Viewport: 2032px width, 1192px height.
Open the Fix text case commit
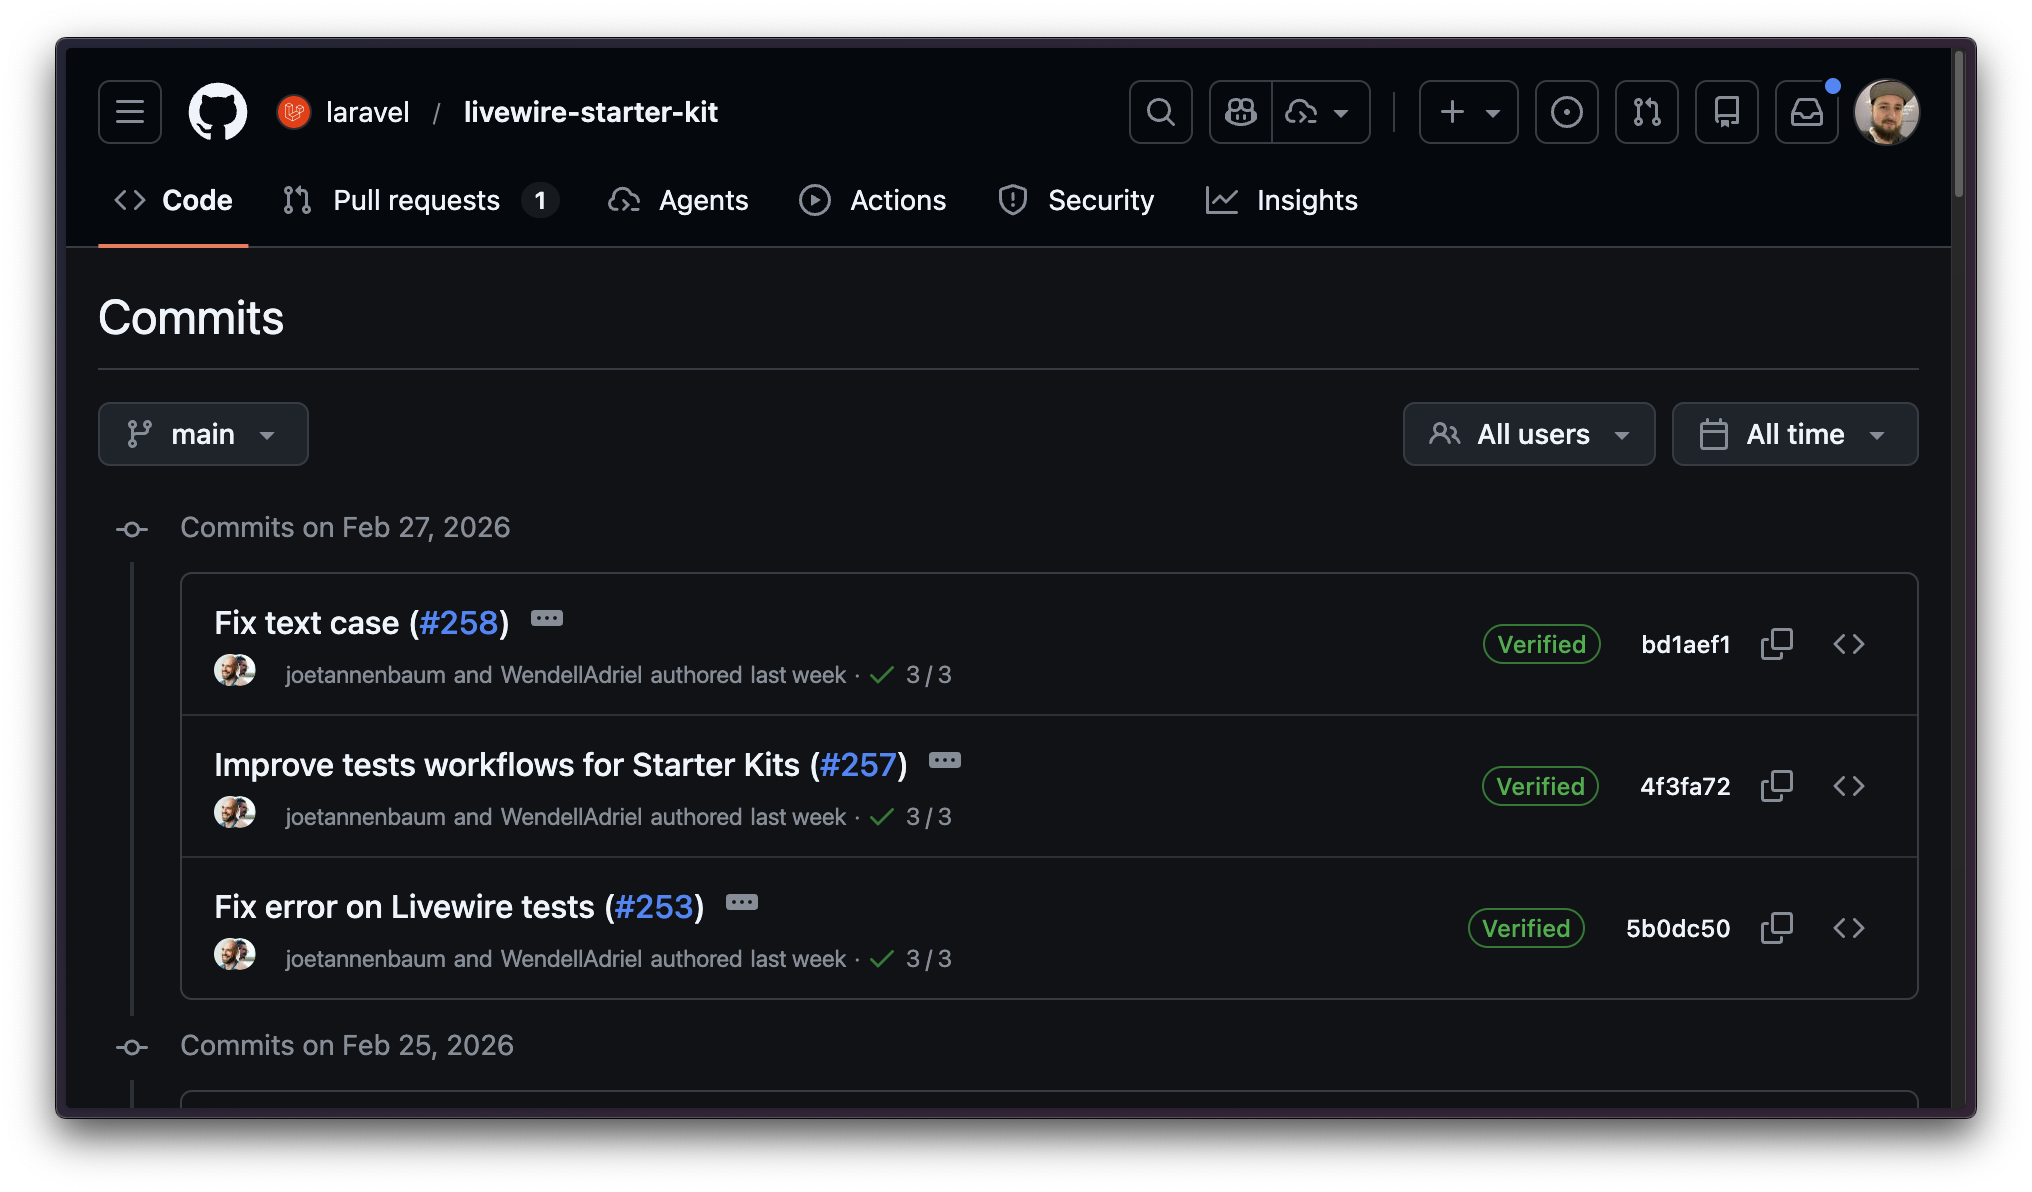(306, 623)
